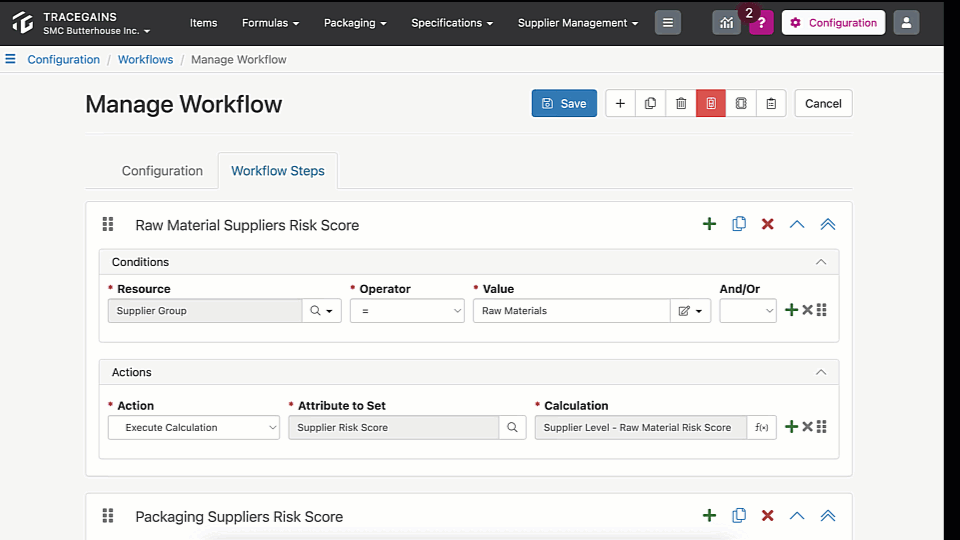Image resolution: width=960 pixels, height=540 pixels.
Task: Save the workflow
Action: tap(564, 103)
